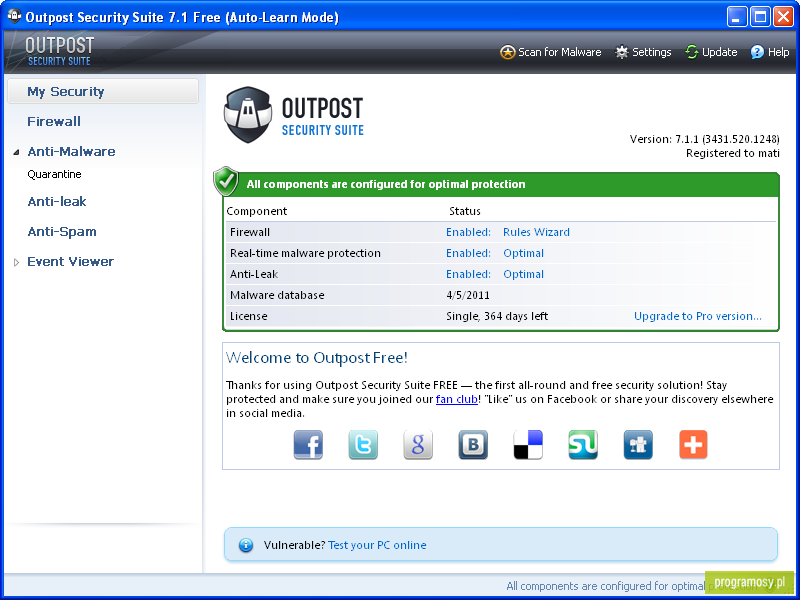
Task: Select My Security in the sidebar
Action: [103, 91]
